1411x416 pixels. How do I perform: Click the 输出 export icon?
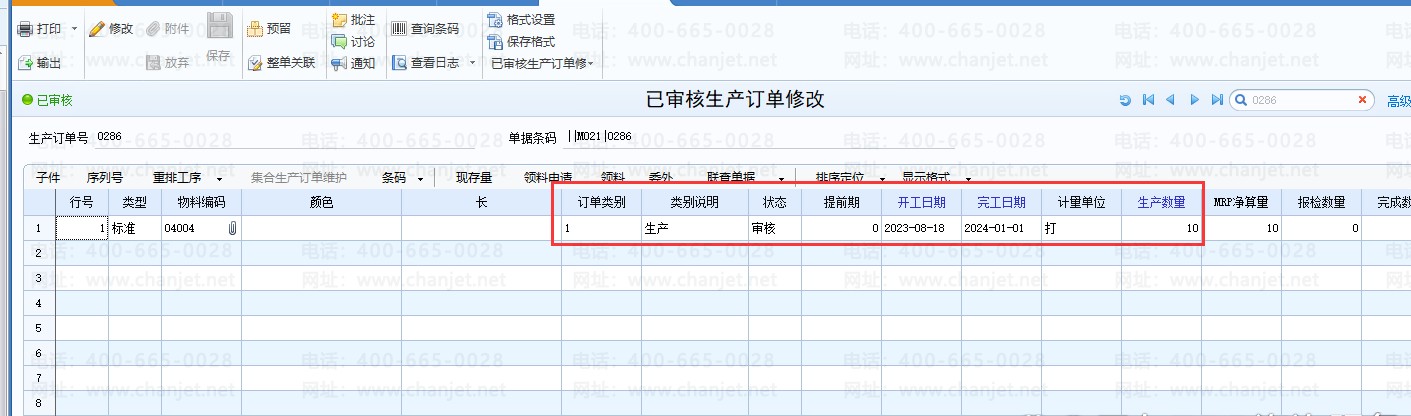point(25,63)
